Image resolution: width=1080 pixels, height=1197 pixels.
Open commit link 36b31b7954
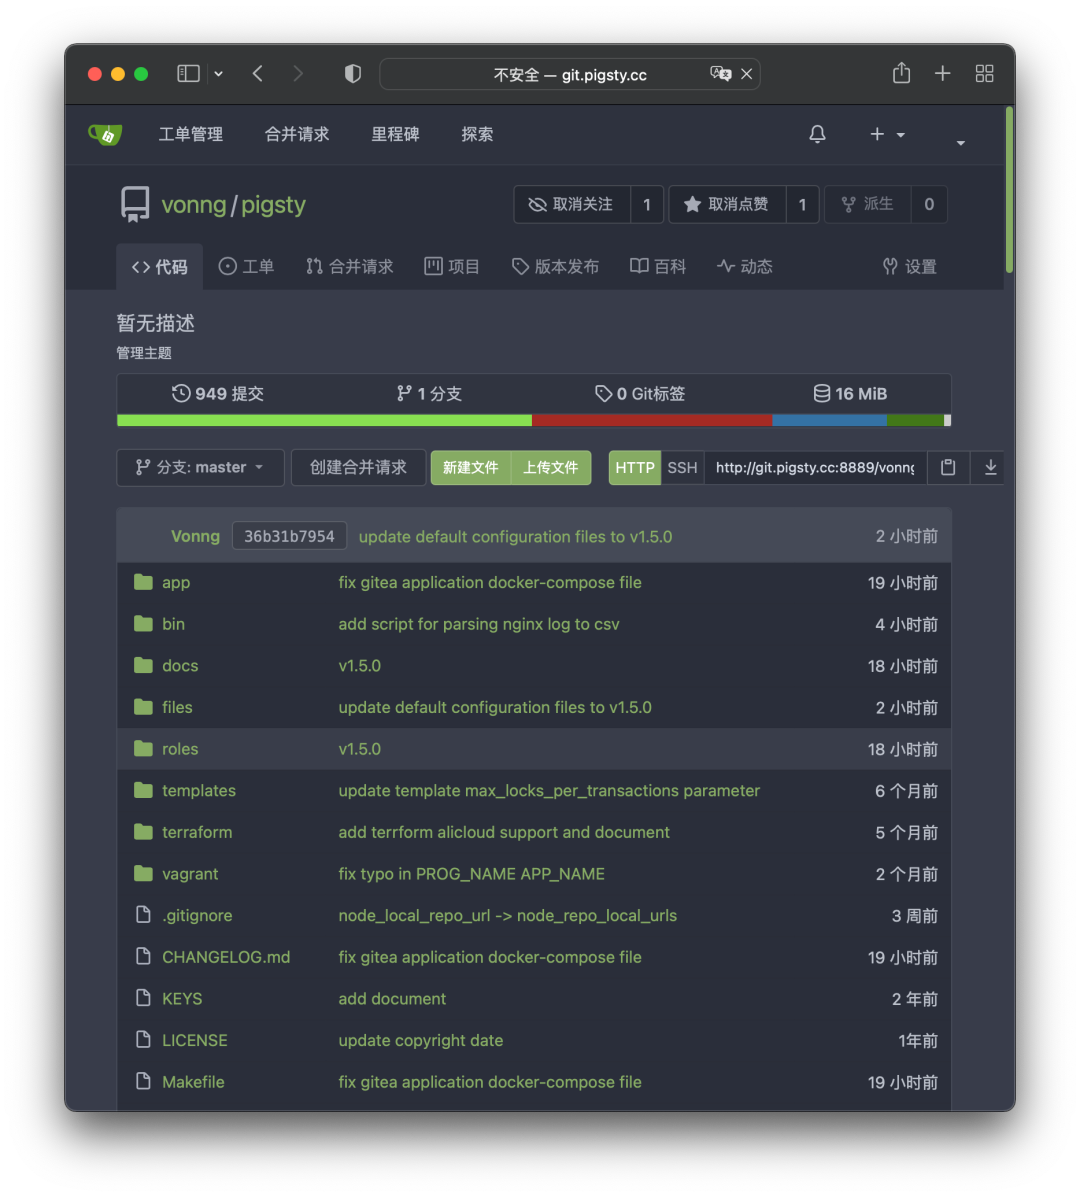coord(289,536)
